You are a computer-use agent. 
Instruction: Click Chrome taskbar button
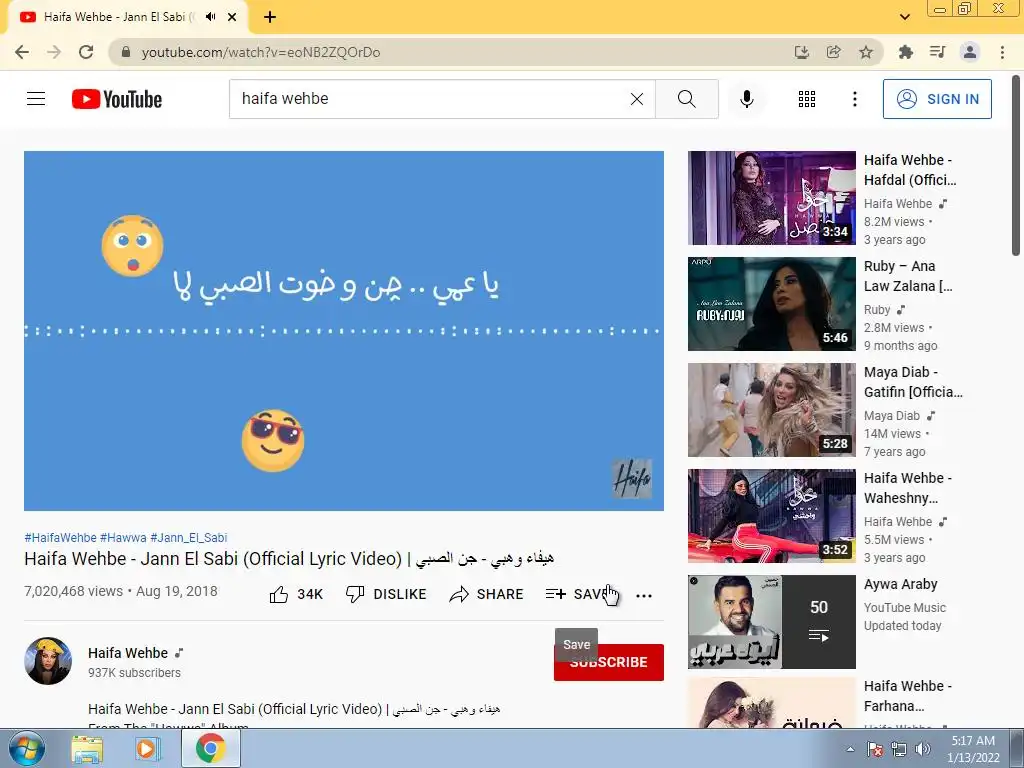point(210,748)
